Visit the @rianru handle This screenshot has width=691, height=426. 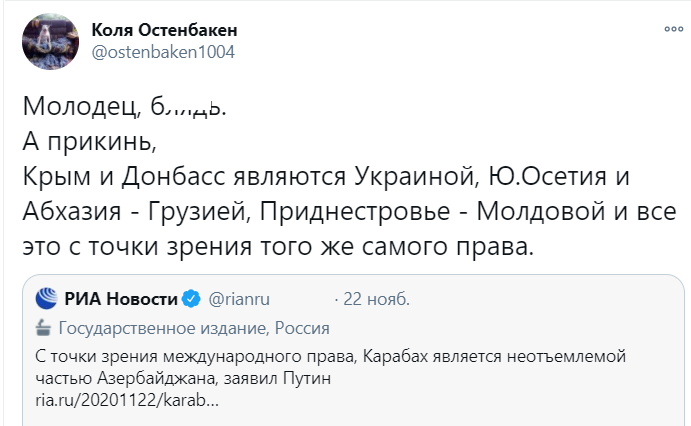238,299
